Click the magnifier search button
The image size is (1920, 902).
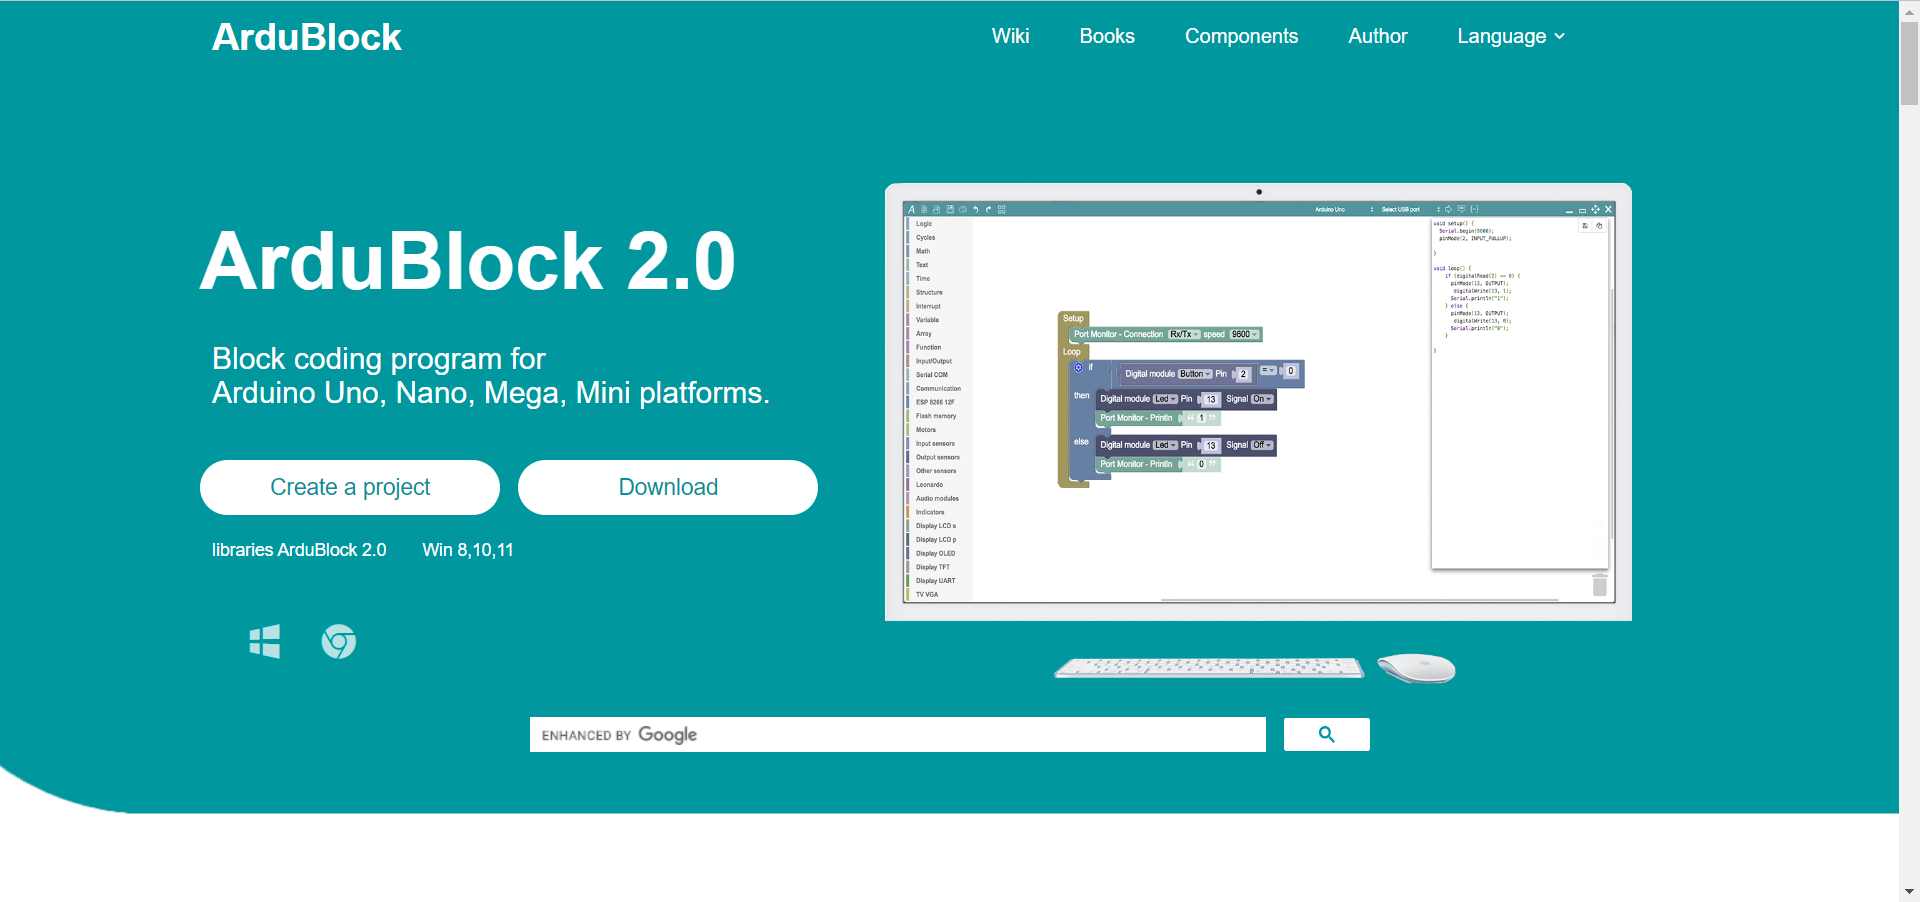coord(1327,734)
